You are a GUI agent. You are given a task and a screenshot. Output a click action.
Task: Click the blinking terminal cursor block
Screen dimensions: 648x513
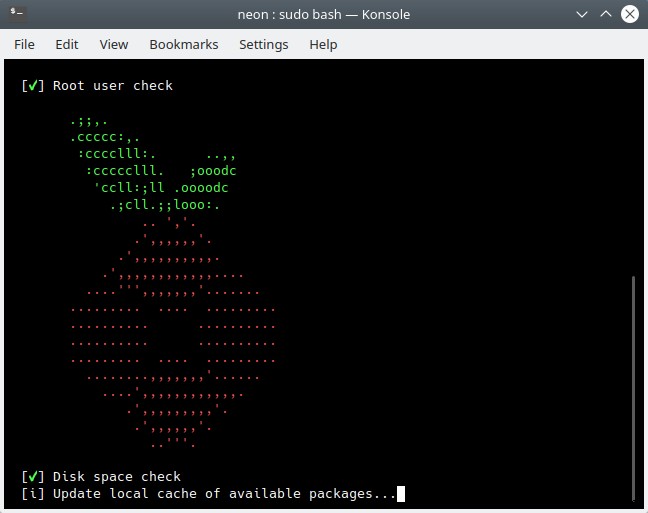coord(401,494)
